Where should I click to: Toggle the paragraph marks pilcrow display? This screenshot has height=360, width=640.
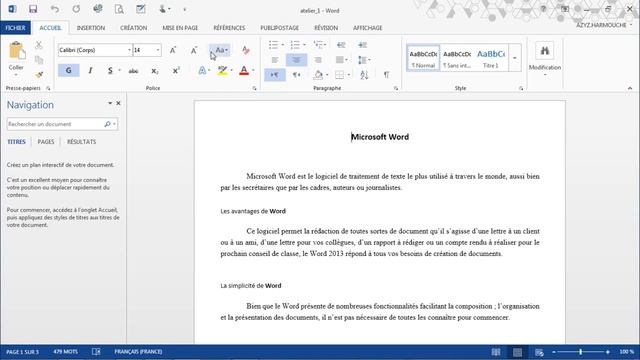coord(386,75)
